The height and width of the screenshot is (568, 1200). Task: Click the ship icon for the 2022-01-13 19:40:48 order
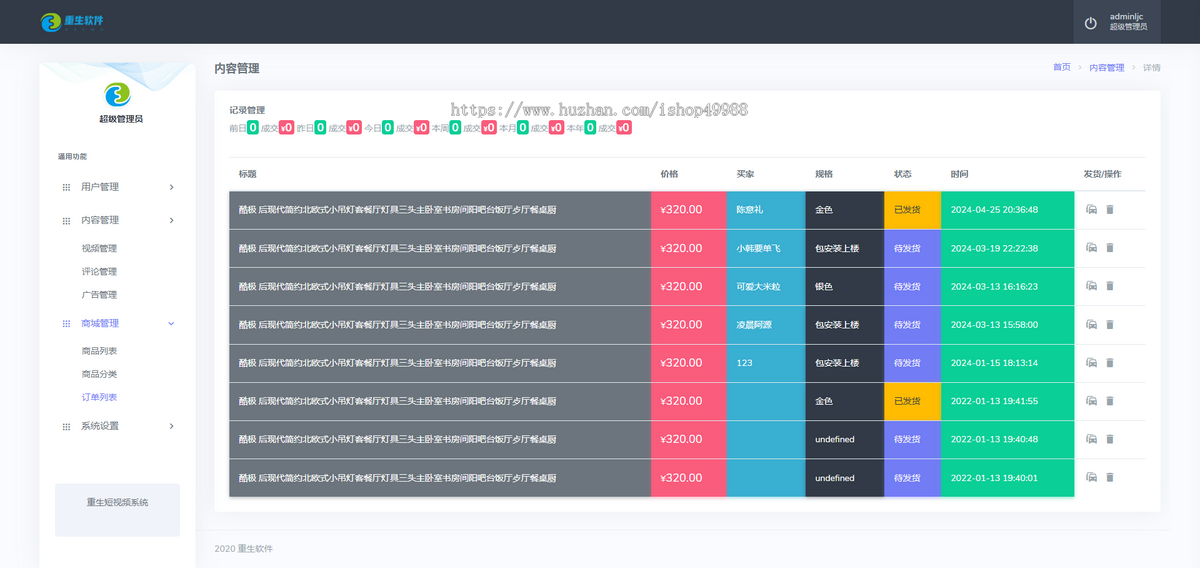(x=1091, y=439)
